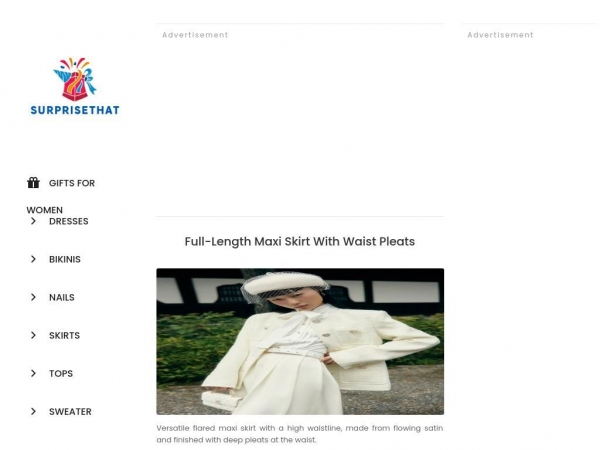The image size is (600, 450).
Task: Click the arrow icon beside SKIRTS
Action: pyautogui.click(x=33, y=335)
